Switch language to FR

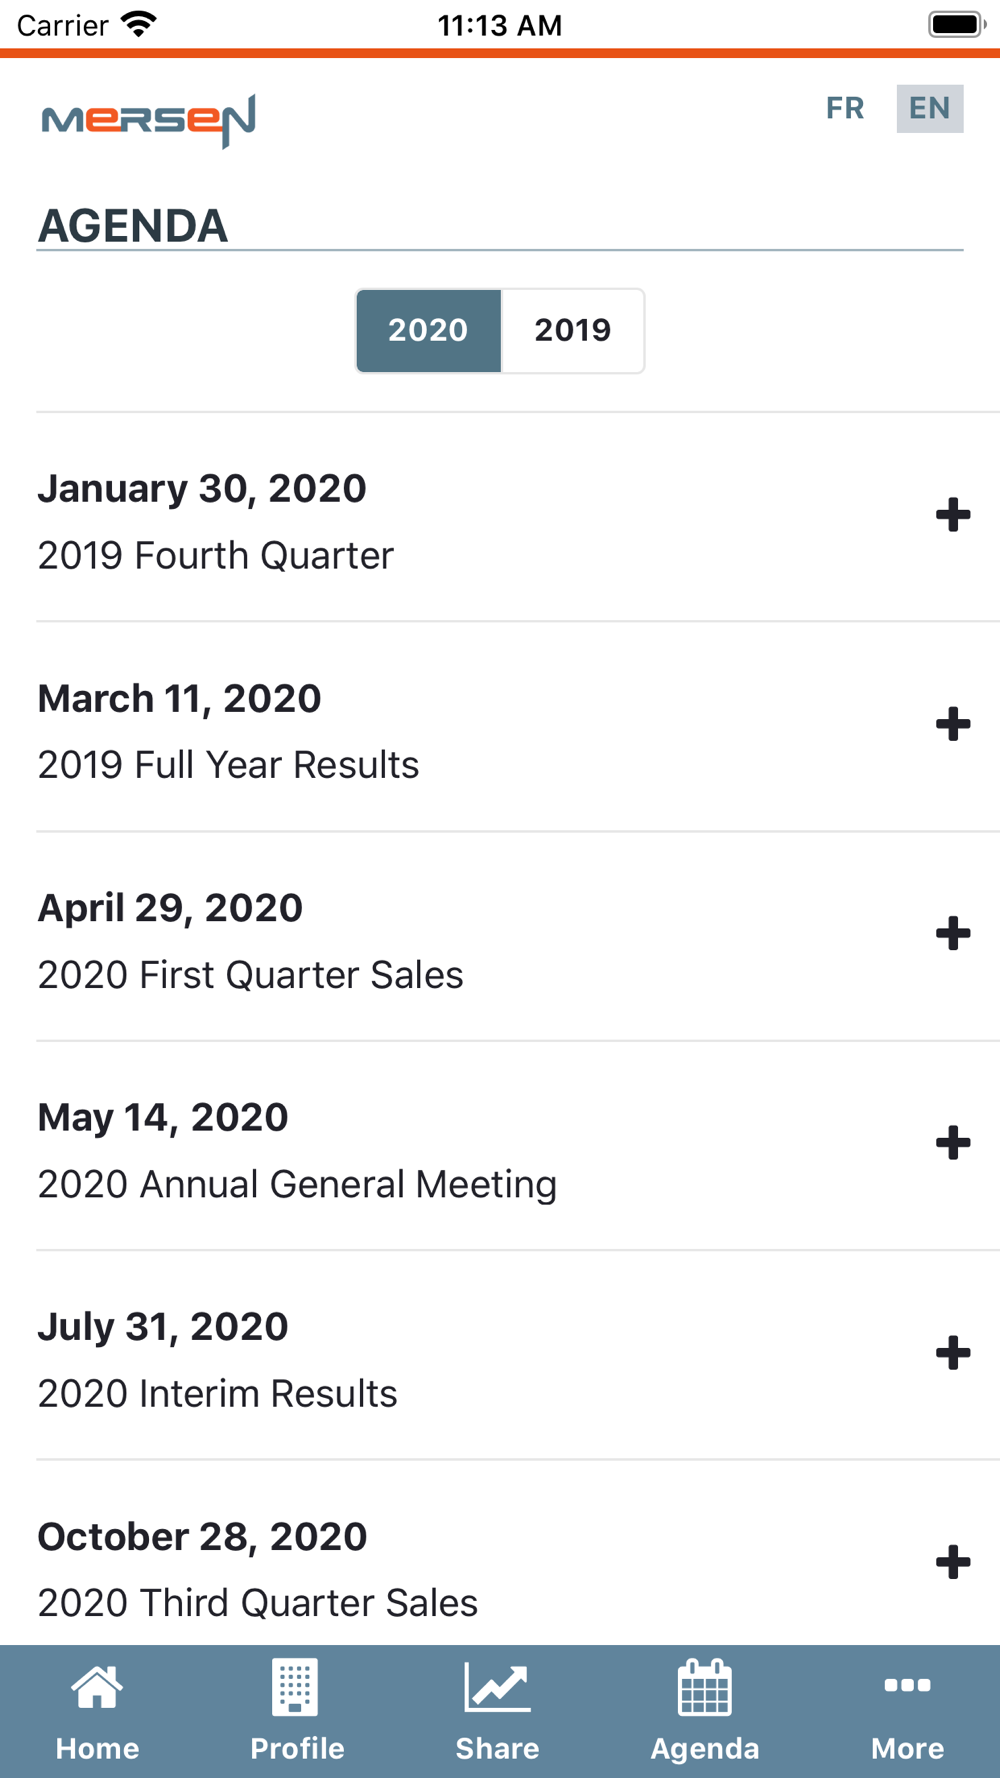pyautogui.click(x=845, y=108)
